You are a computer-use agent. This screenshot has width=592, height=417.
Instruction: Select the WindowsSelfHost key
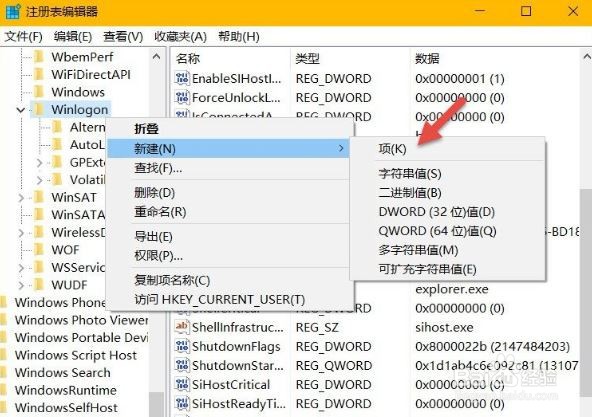pyautogui.click(x=66, y=408)
